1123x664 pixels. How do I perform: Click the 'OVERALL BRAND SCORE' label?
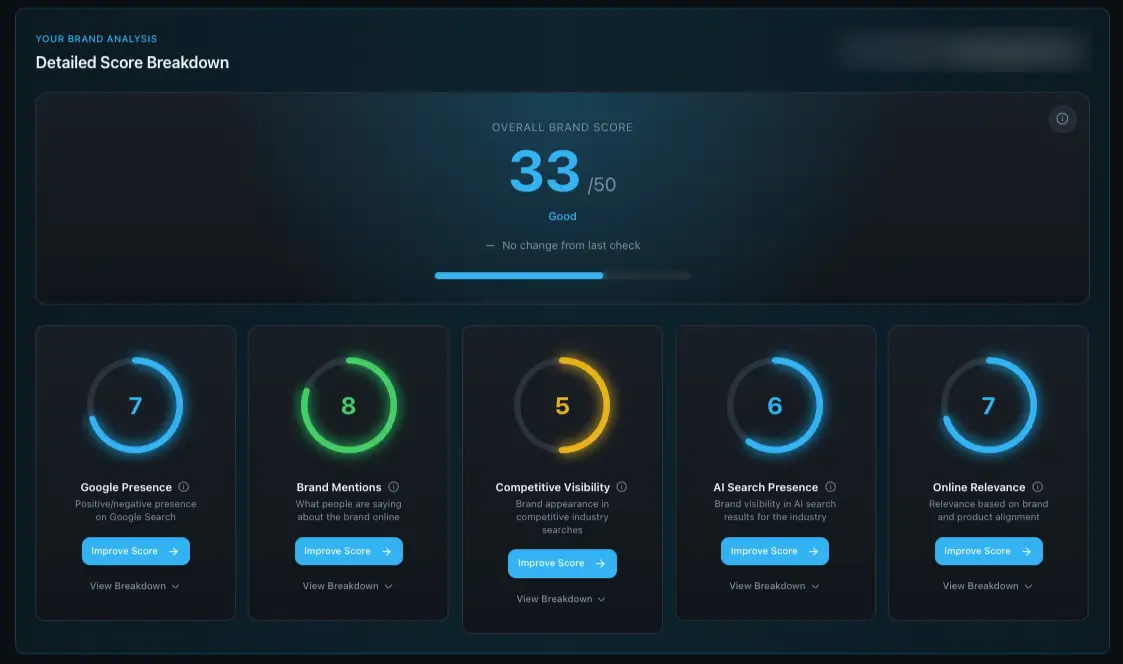tap(562, 127)
